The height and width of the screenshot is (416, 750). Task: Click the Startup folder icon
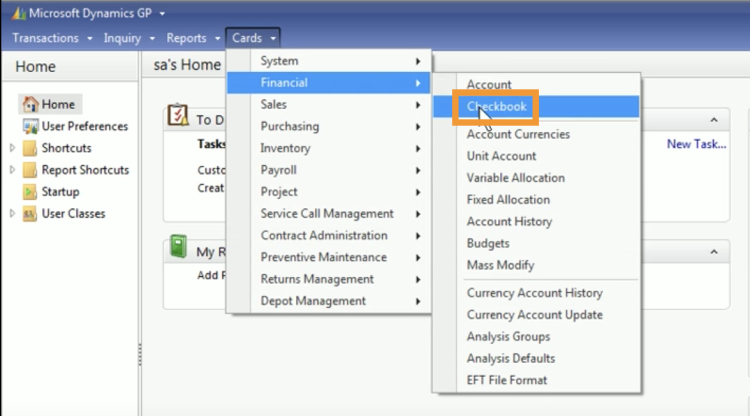pyautogui.click(x=30, y=192)
